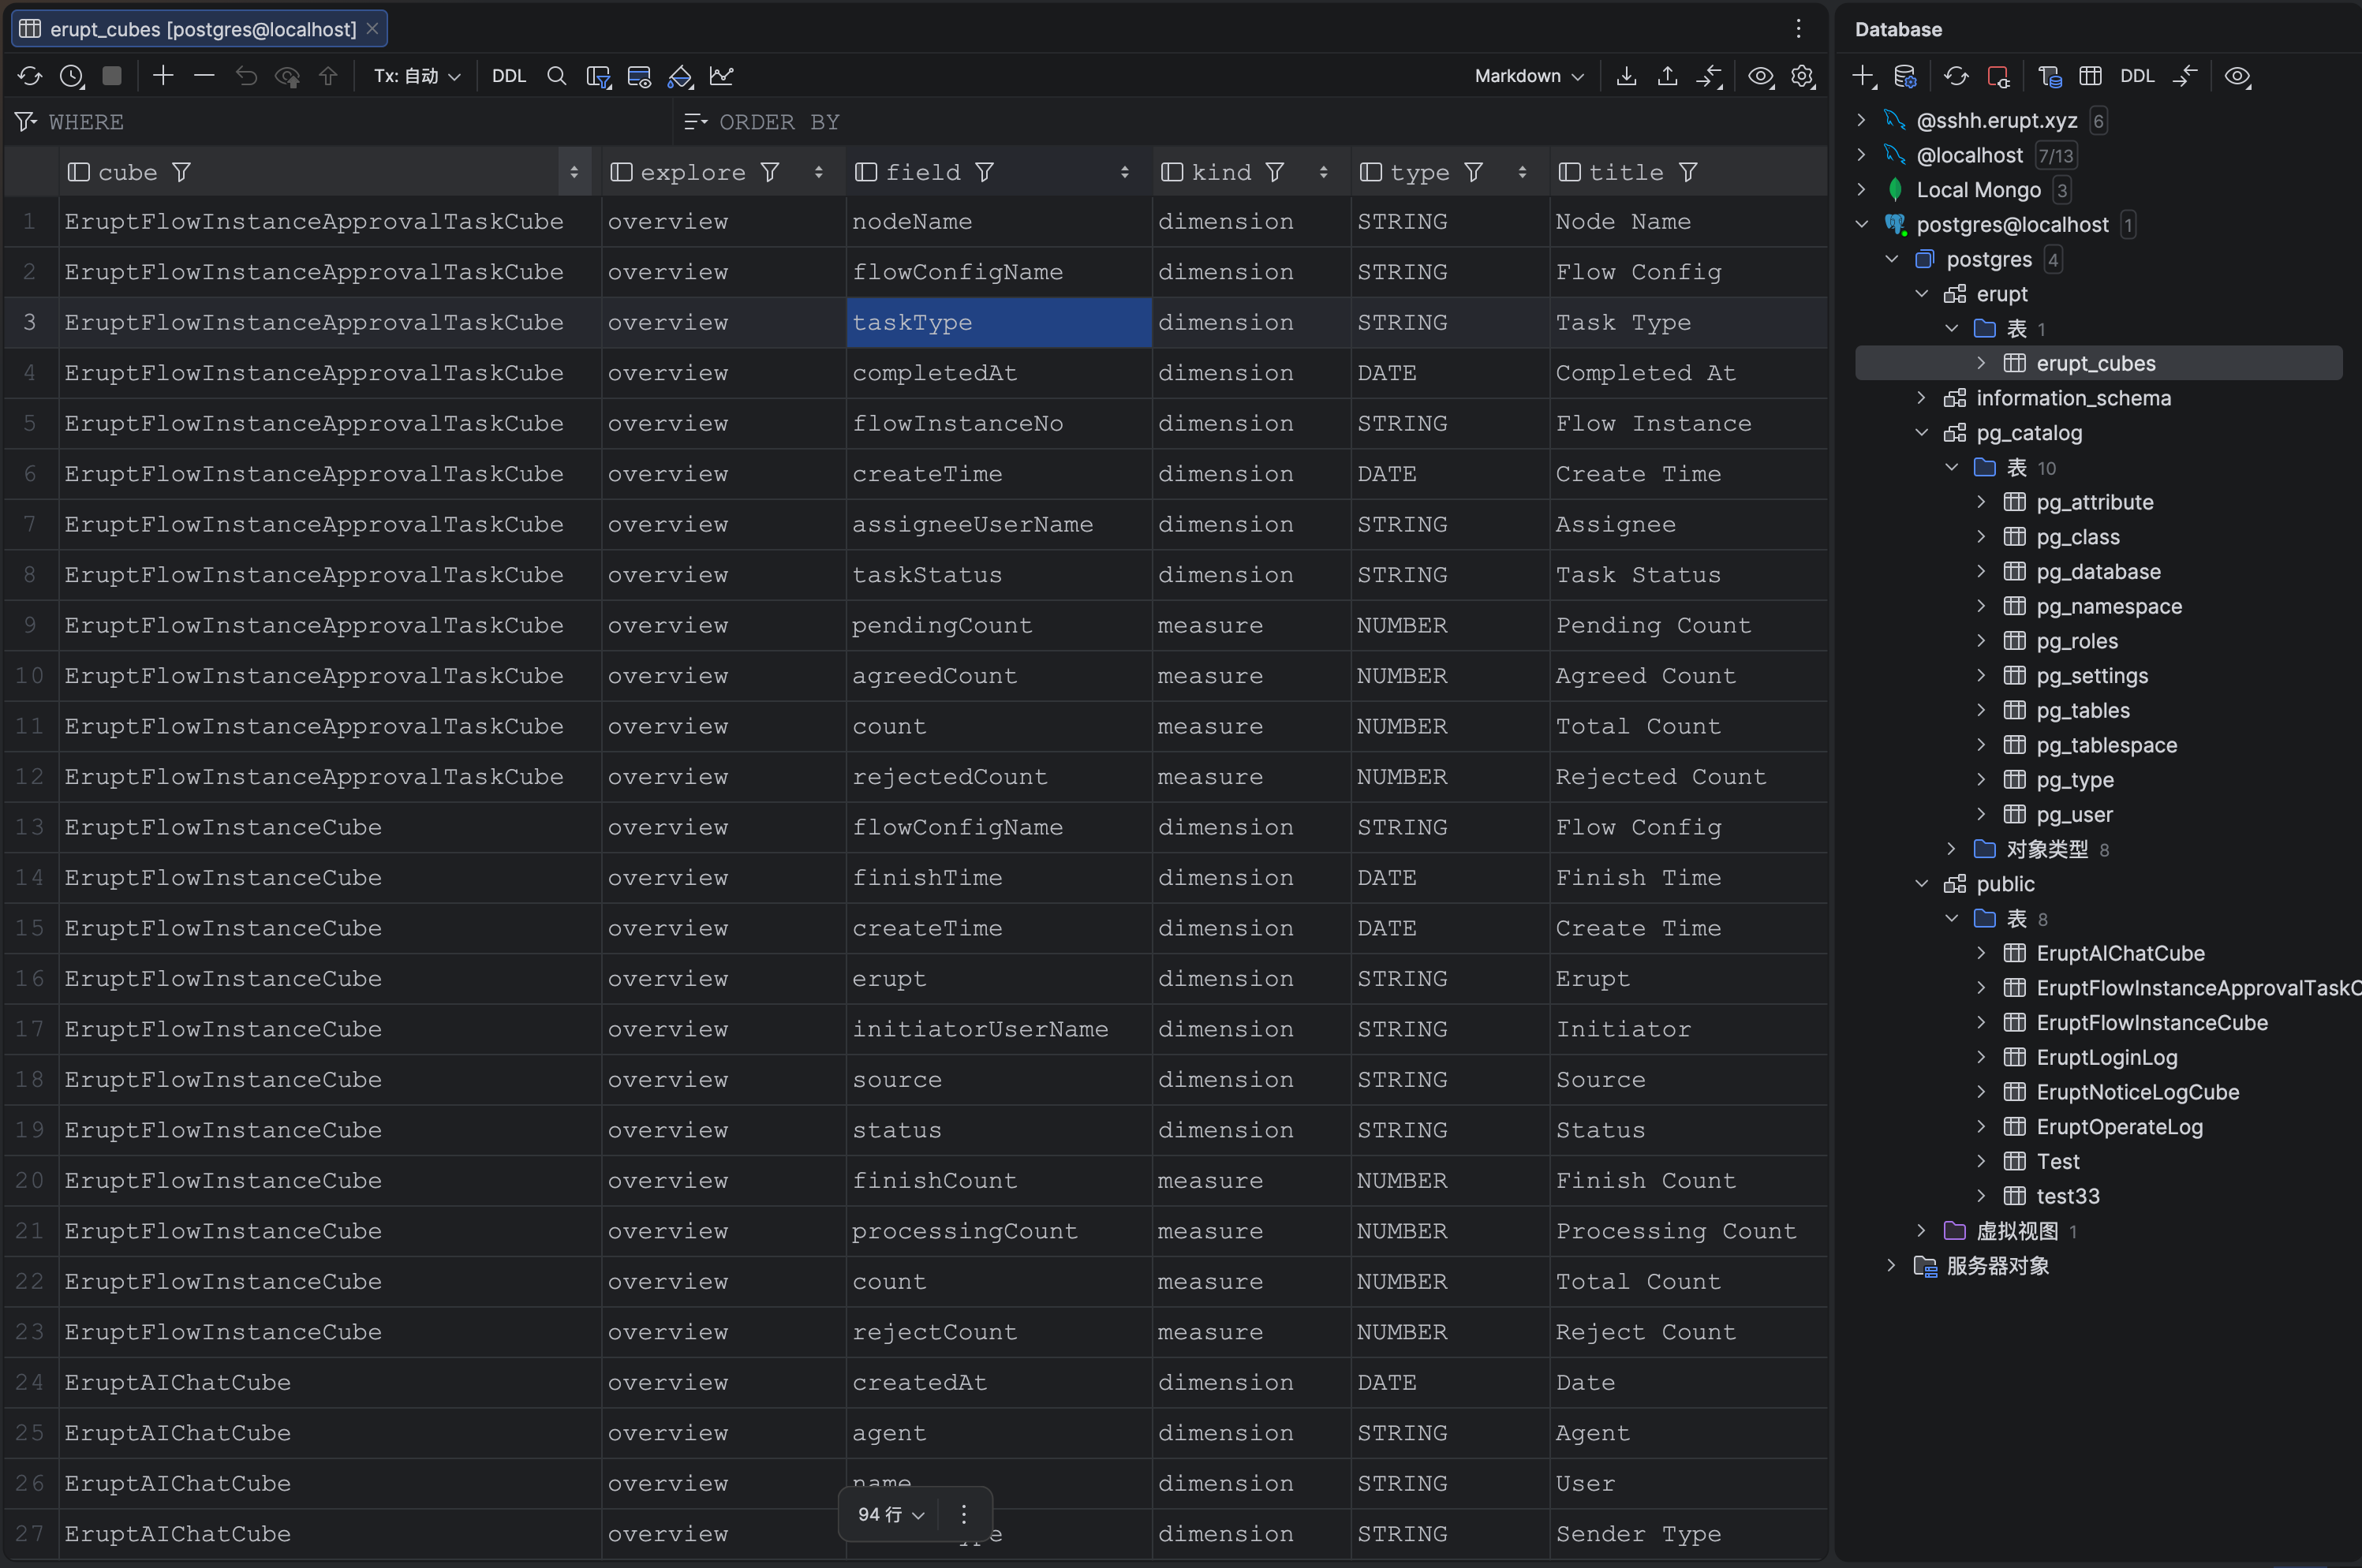Revert selected changes with the undo arrow
This screenshot has height=1568, width=2362.
pos(246,76)
